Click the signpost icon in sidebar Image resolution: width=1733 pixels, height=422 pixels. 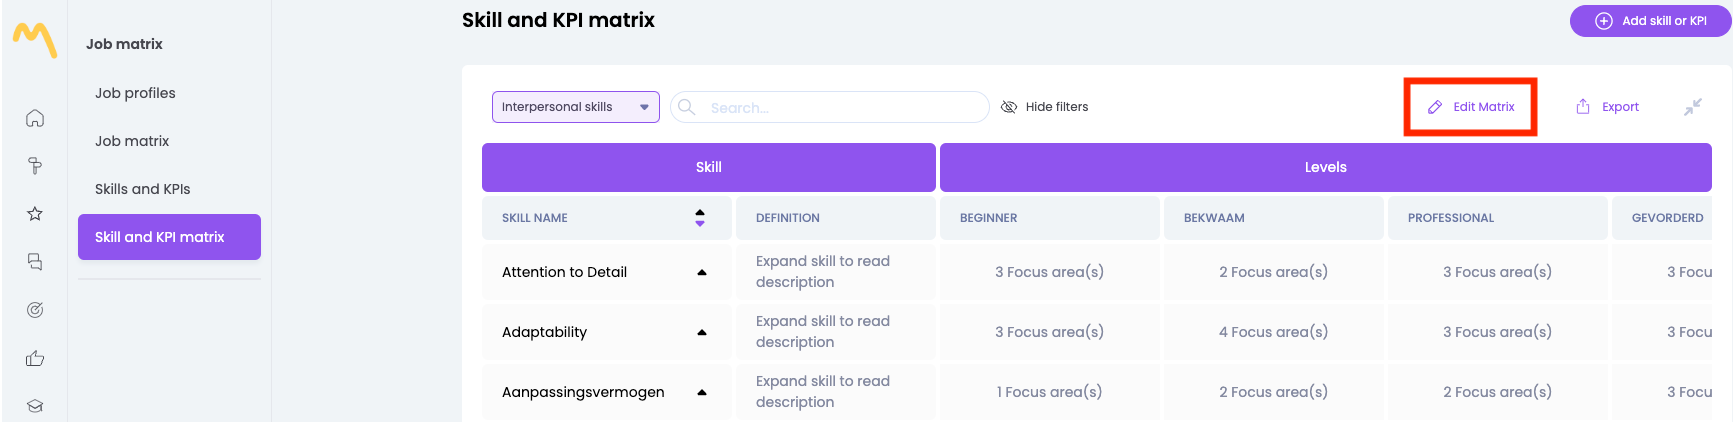pyautogui.click(x=35, y=166)
